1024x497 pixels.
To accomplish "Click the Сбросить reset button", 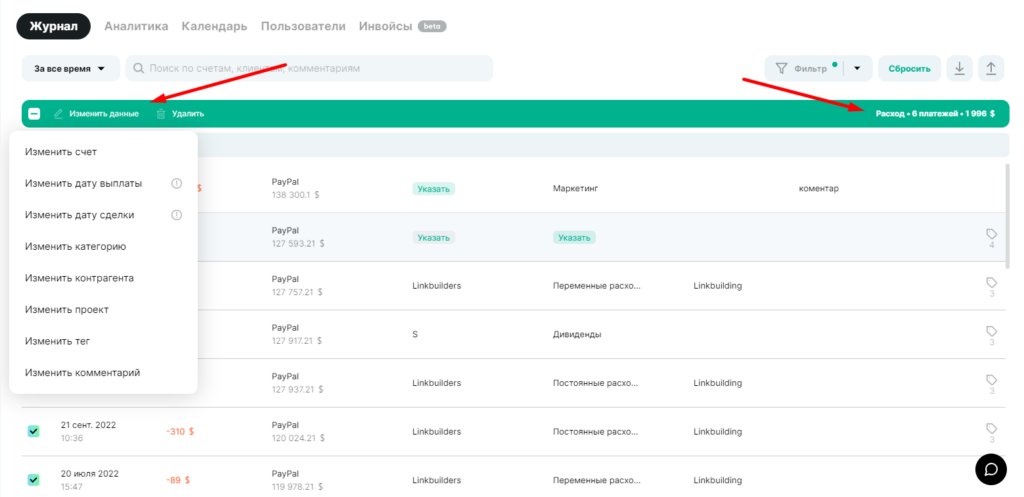I will [909, 69].
